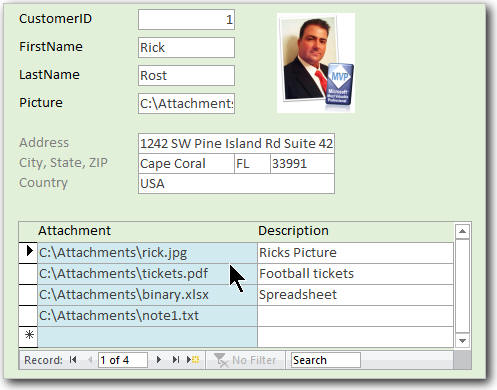497x390 pixels.
Task: Click the Address label
Action: pyautogui.click(x=44, y=143)
